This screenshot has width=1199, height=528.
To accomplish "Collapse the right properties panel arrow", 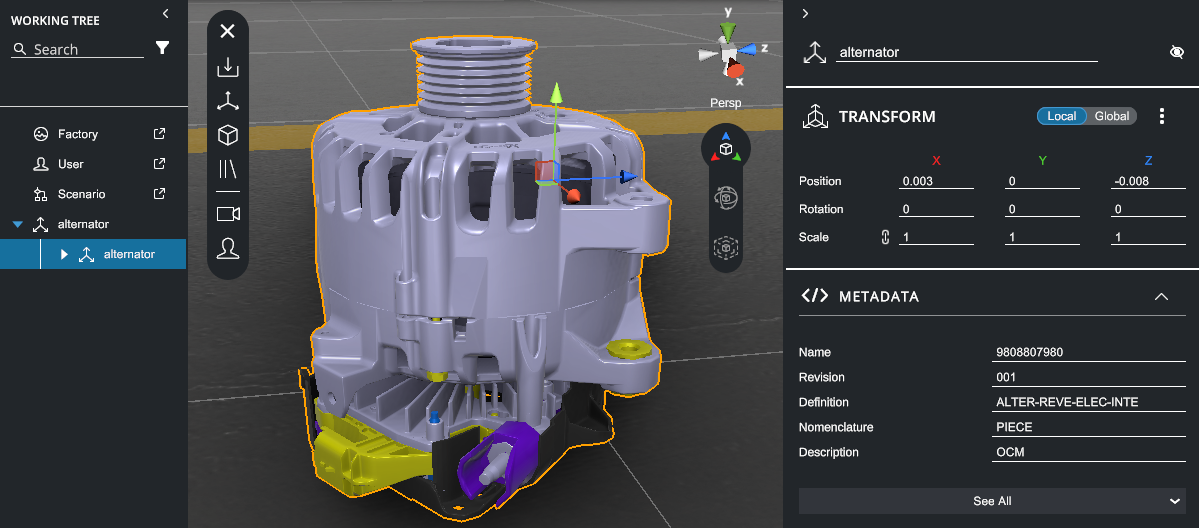I will tap(806, 13).
